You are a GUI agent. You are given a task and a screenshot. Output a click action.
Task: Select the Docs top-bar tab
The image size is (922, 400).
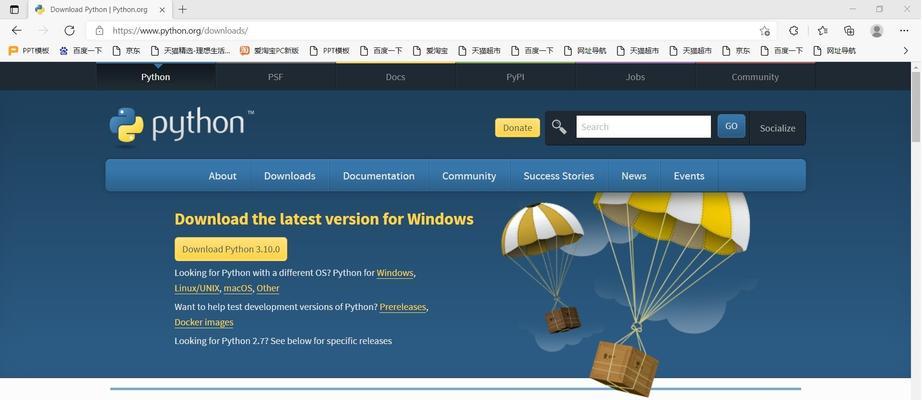396,76
